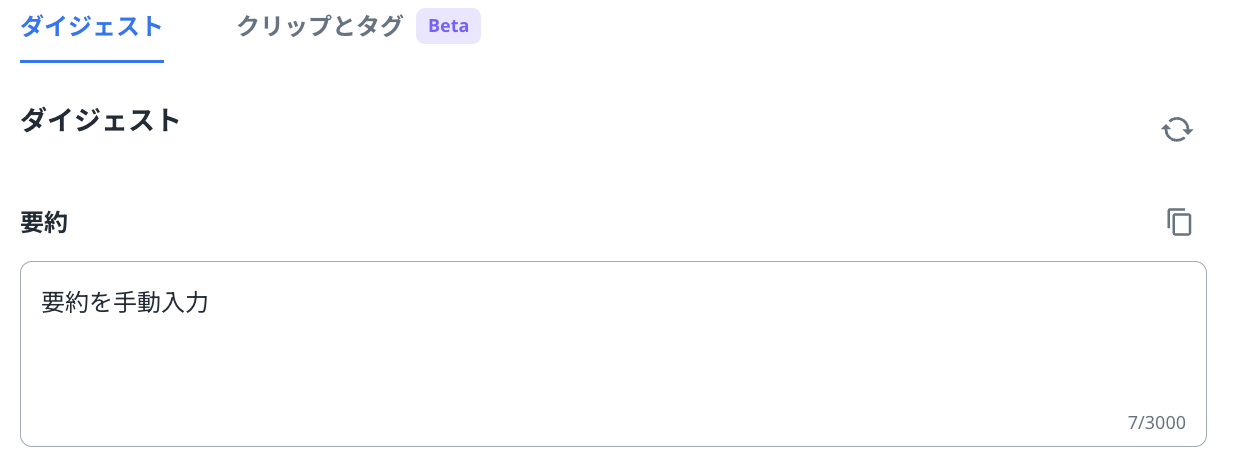This screenshot has height=468, width=1233.
Task: Click the 7/3000 character counter
Action: (x=1156, y=423)
